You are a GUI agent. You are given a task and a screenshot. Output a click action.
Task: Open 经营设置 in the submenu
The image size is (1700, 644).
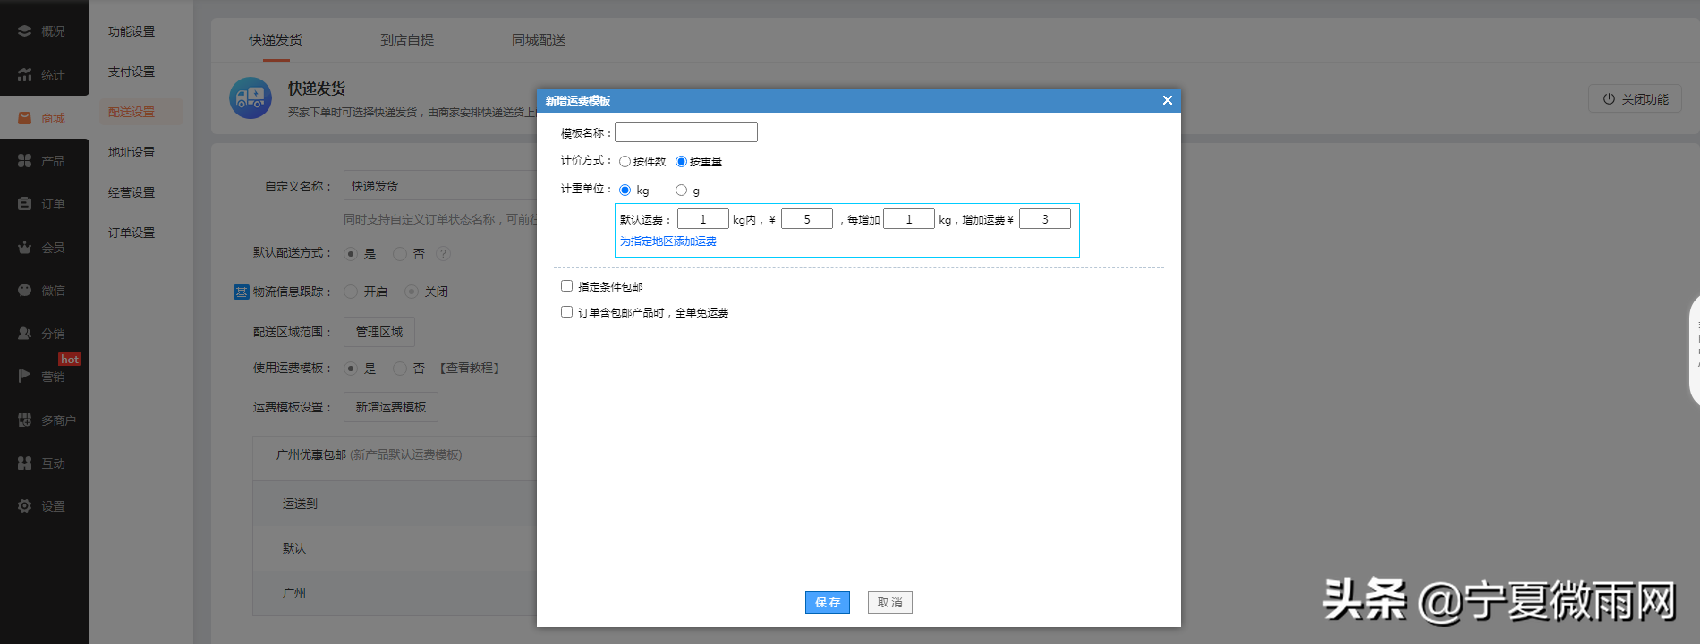click(x=131, y=193)
